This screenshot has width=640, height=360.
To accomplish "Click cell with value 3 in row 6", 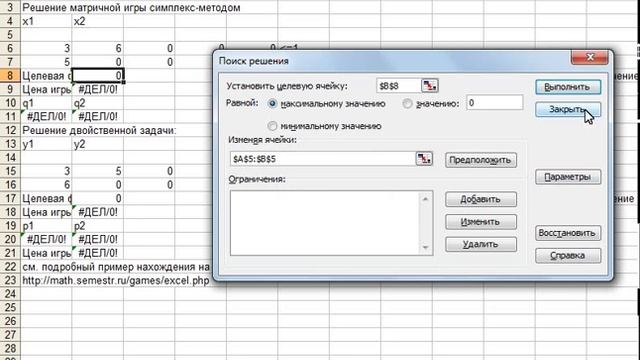I will point(46,49).
